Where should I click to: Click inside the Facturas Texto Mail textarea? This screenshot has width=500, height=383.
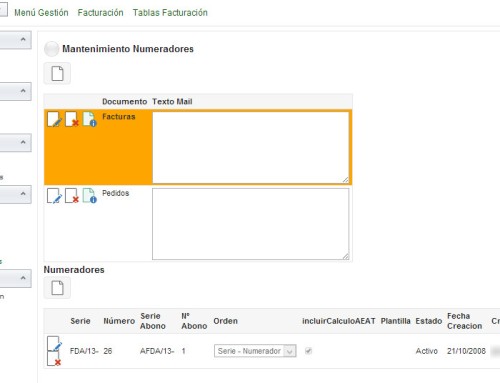click(x=251, y=147)
